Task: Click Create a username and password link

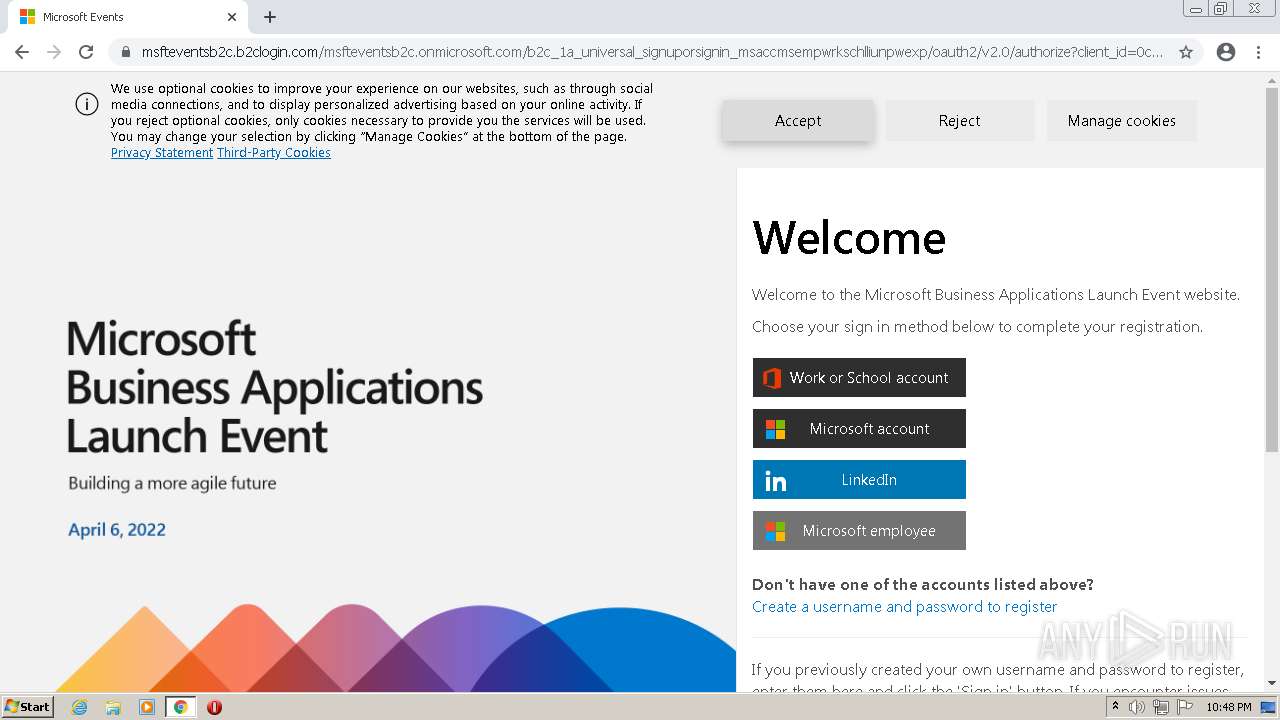Action: (x=904, y=607)
